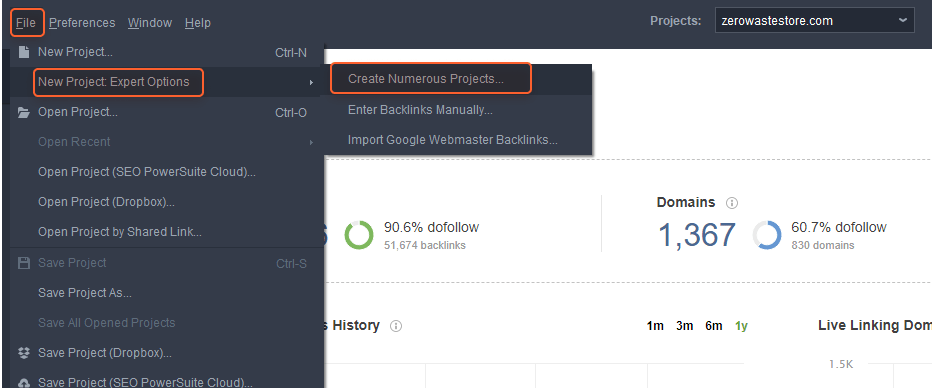Select the 3m time range
The height and width of the screenshot is (388, 932).
(x=685, y=326)
